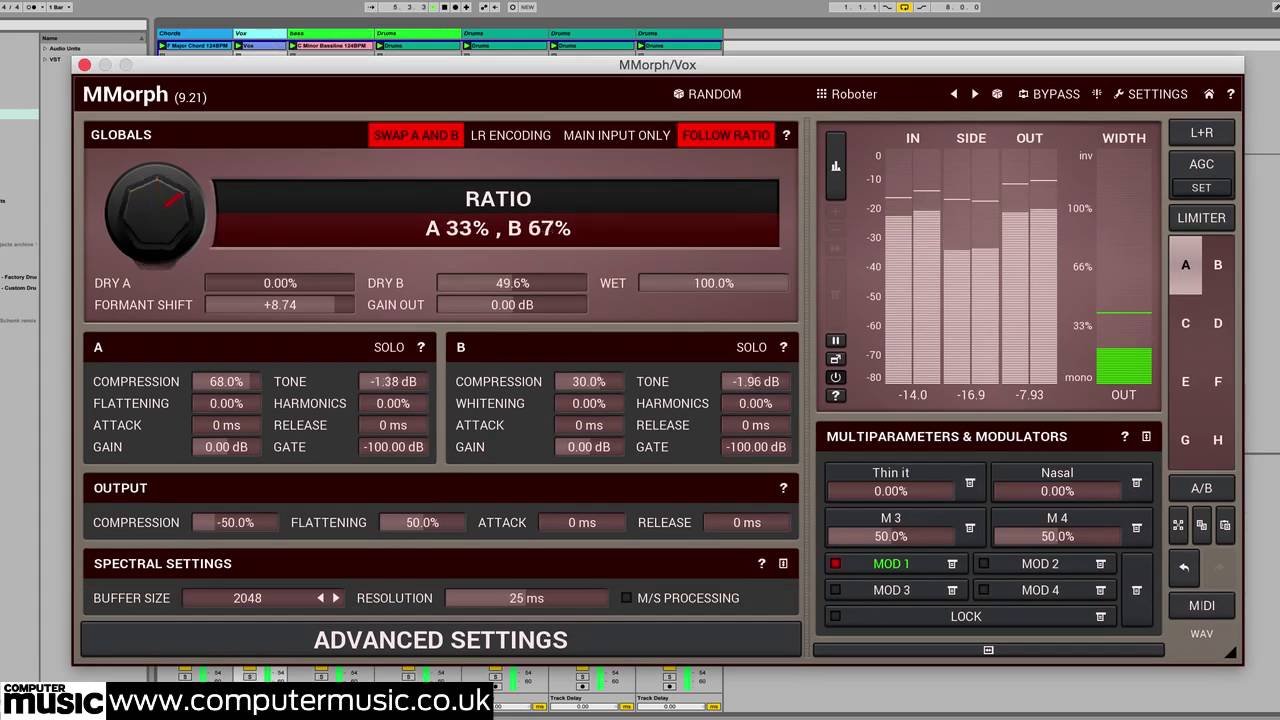Image resolution: width=1280 pixels, height=720 pixels.
Task: Go to the next preset arrow
Action: [975, 94]
